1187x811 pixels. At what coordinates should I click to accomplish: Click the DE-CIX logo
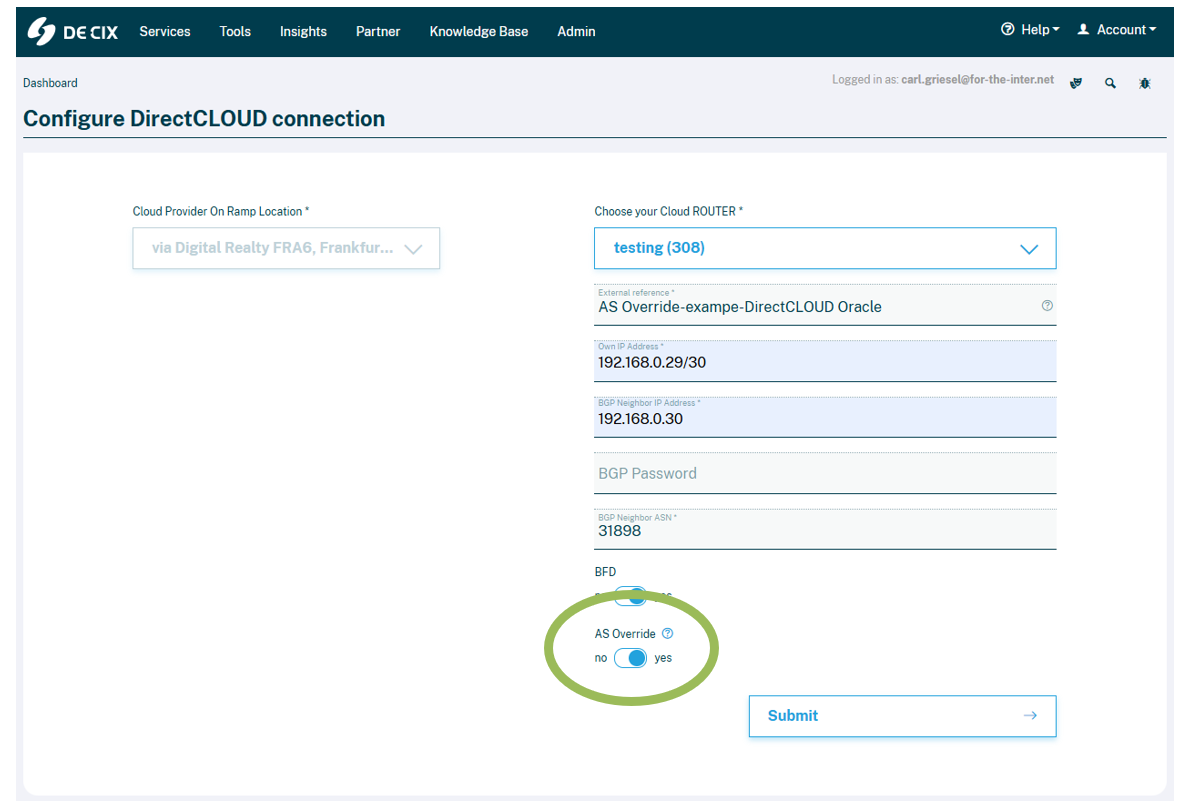point(73,32)
